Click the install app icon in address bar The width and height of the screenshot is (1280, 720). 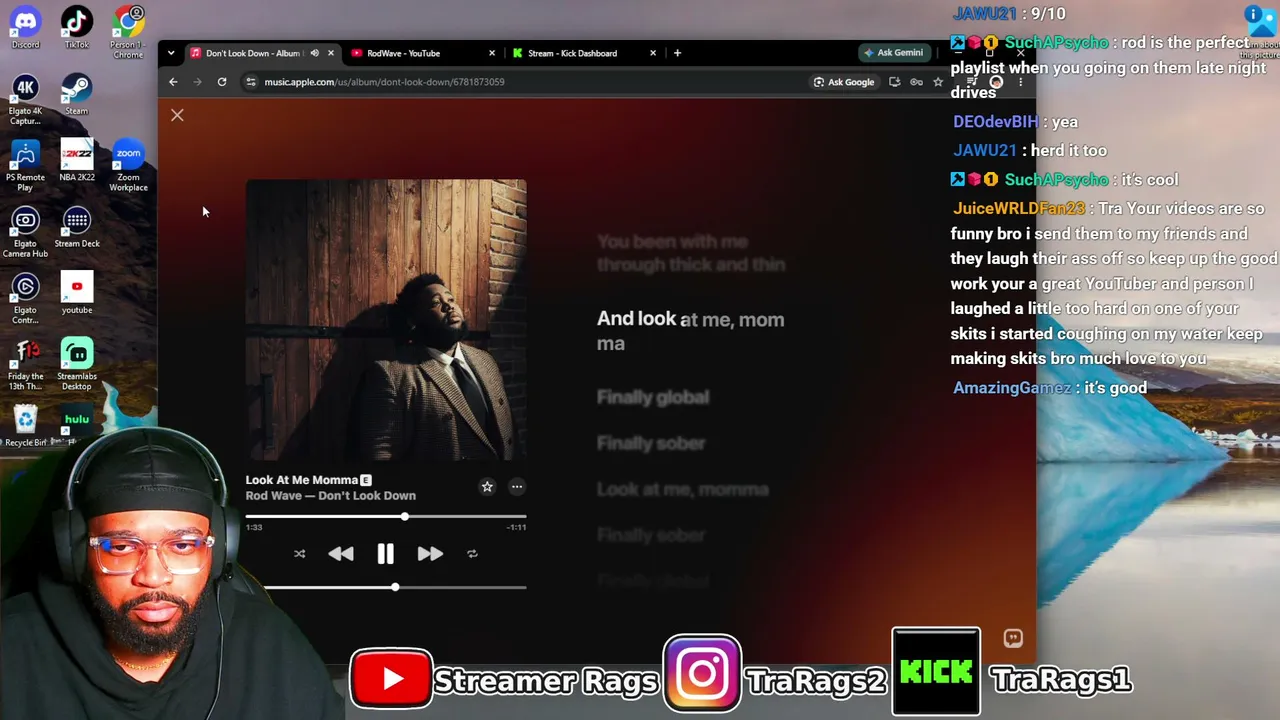894,82
